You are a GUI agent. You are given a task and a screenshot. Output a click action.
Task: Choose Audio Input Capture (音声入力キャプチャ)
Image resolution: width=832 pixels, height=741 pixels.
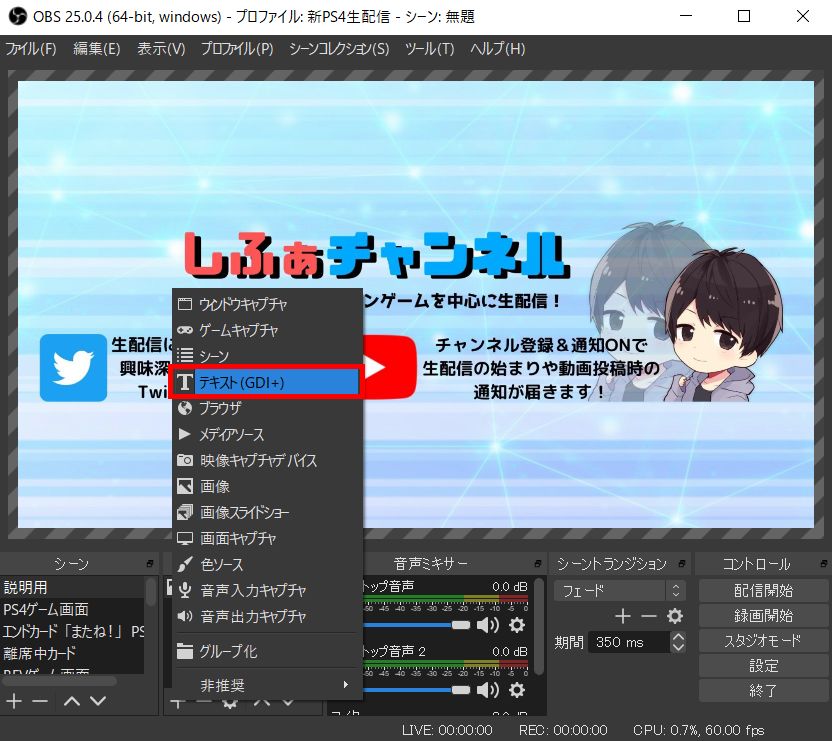(x=267, y=590)
